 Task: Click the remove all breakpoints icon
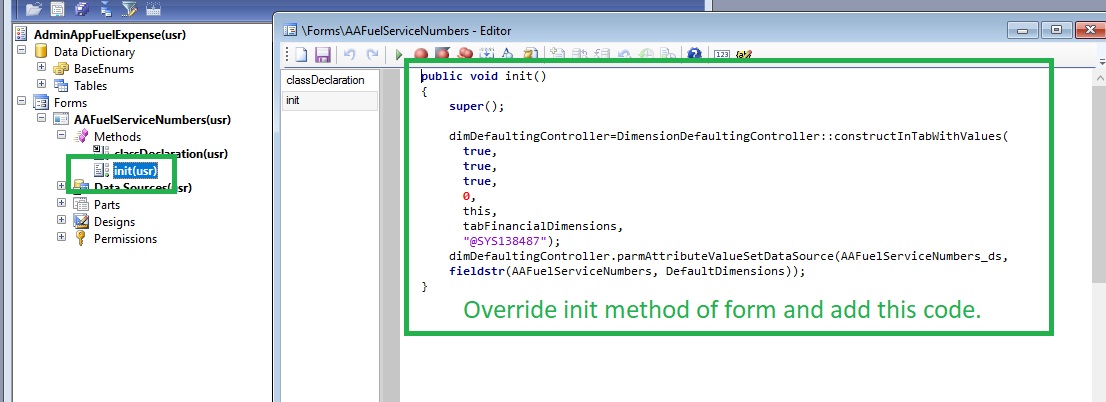coord(465,55)
